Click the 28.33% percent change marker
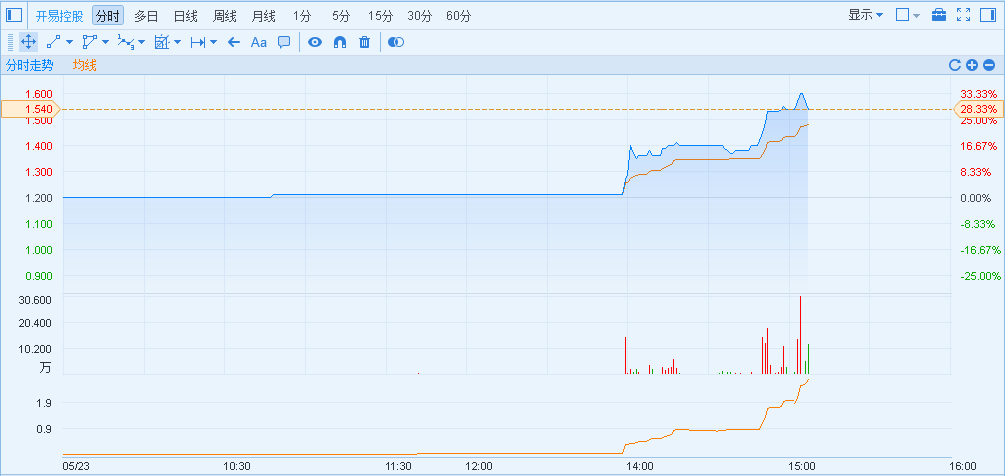The image size is (1005, 476). point(979,109)
